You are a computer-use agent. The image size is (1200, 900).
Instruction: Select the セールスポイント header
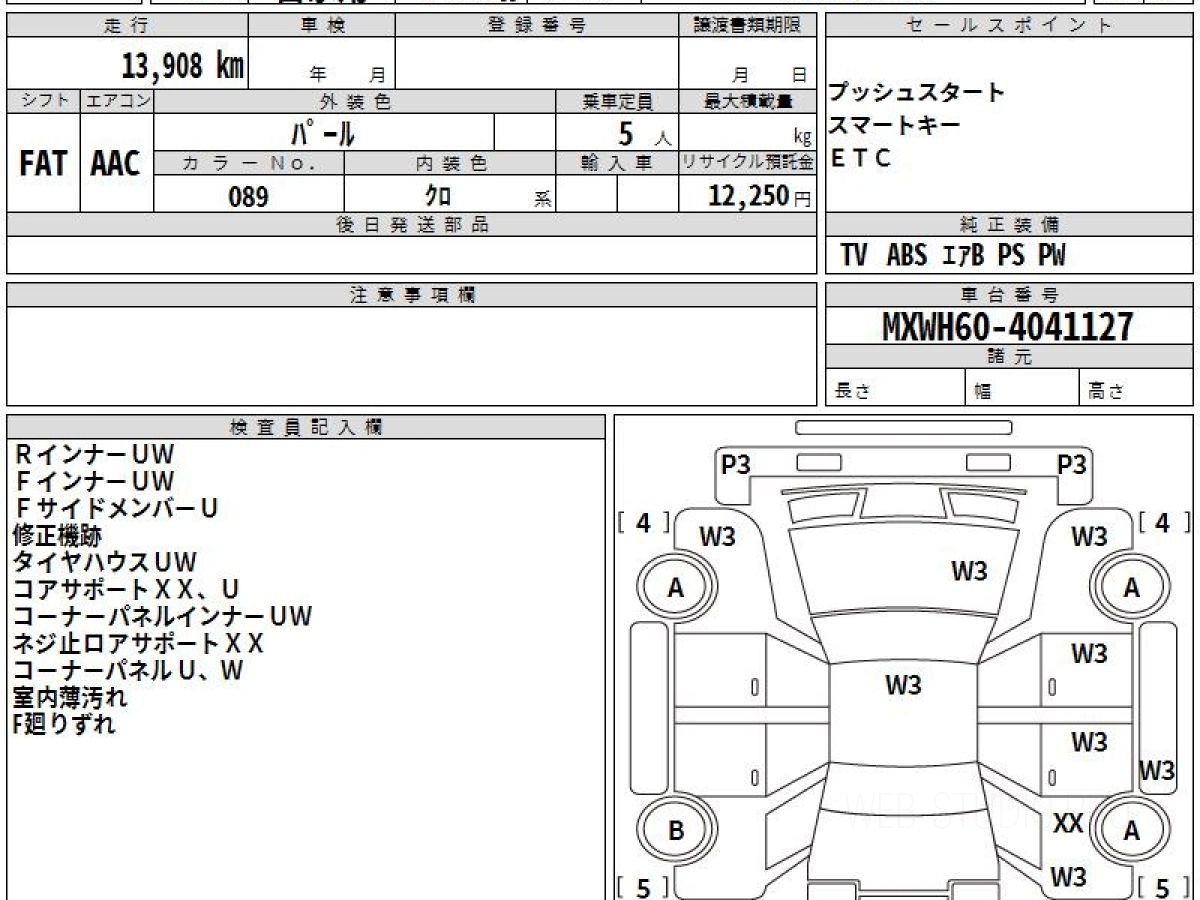(x=1009, y=26)
